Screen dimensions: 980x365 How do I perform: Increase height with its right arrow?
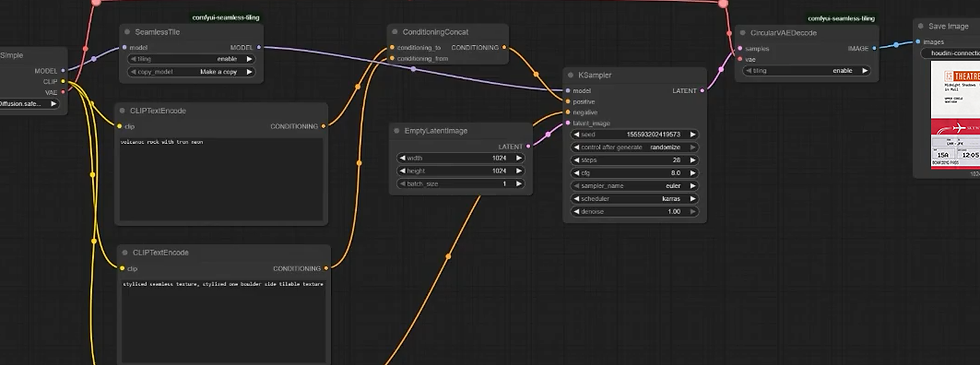click(518, 171)
